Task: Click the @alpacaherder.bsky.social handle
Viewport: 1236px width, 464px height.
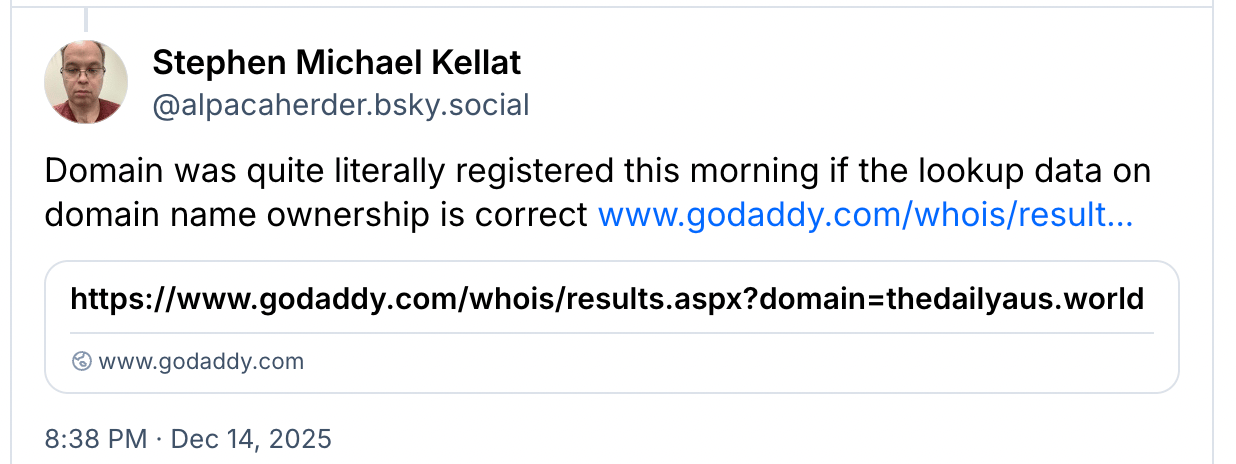Action: 340,105
